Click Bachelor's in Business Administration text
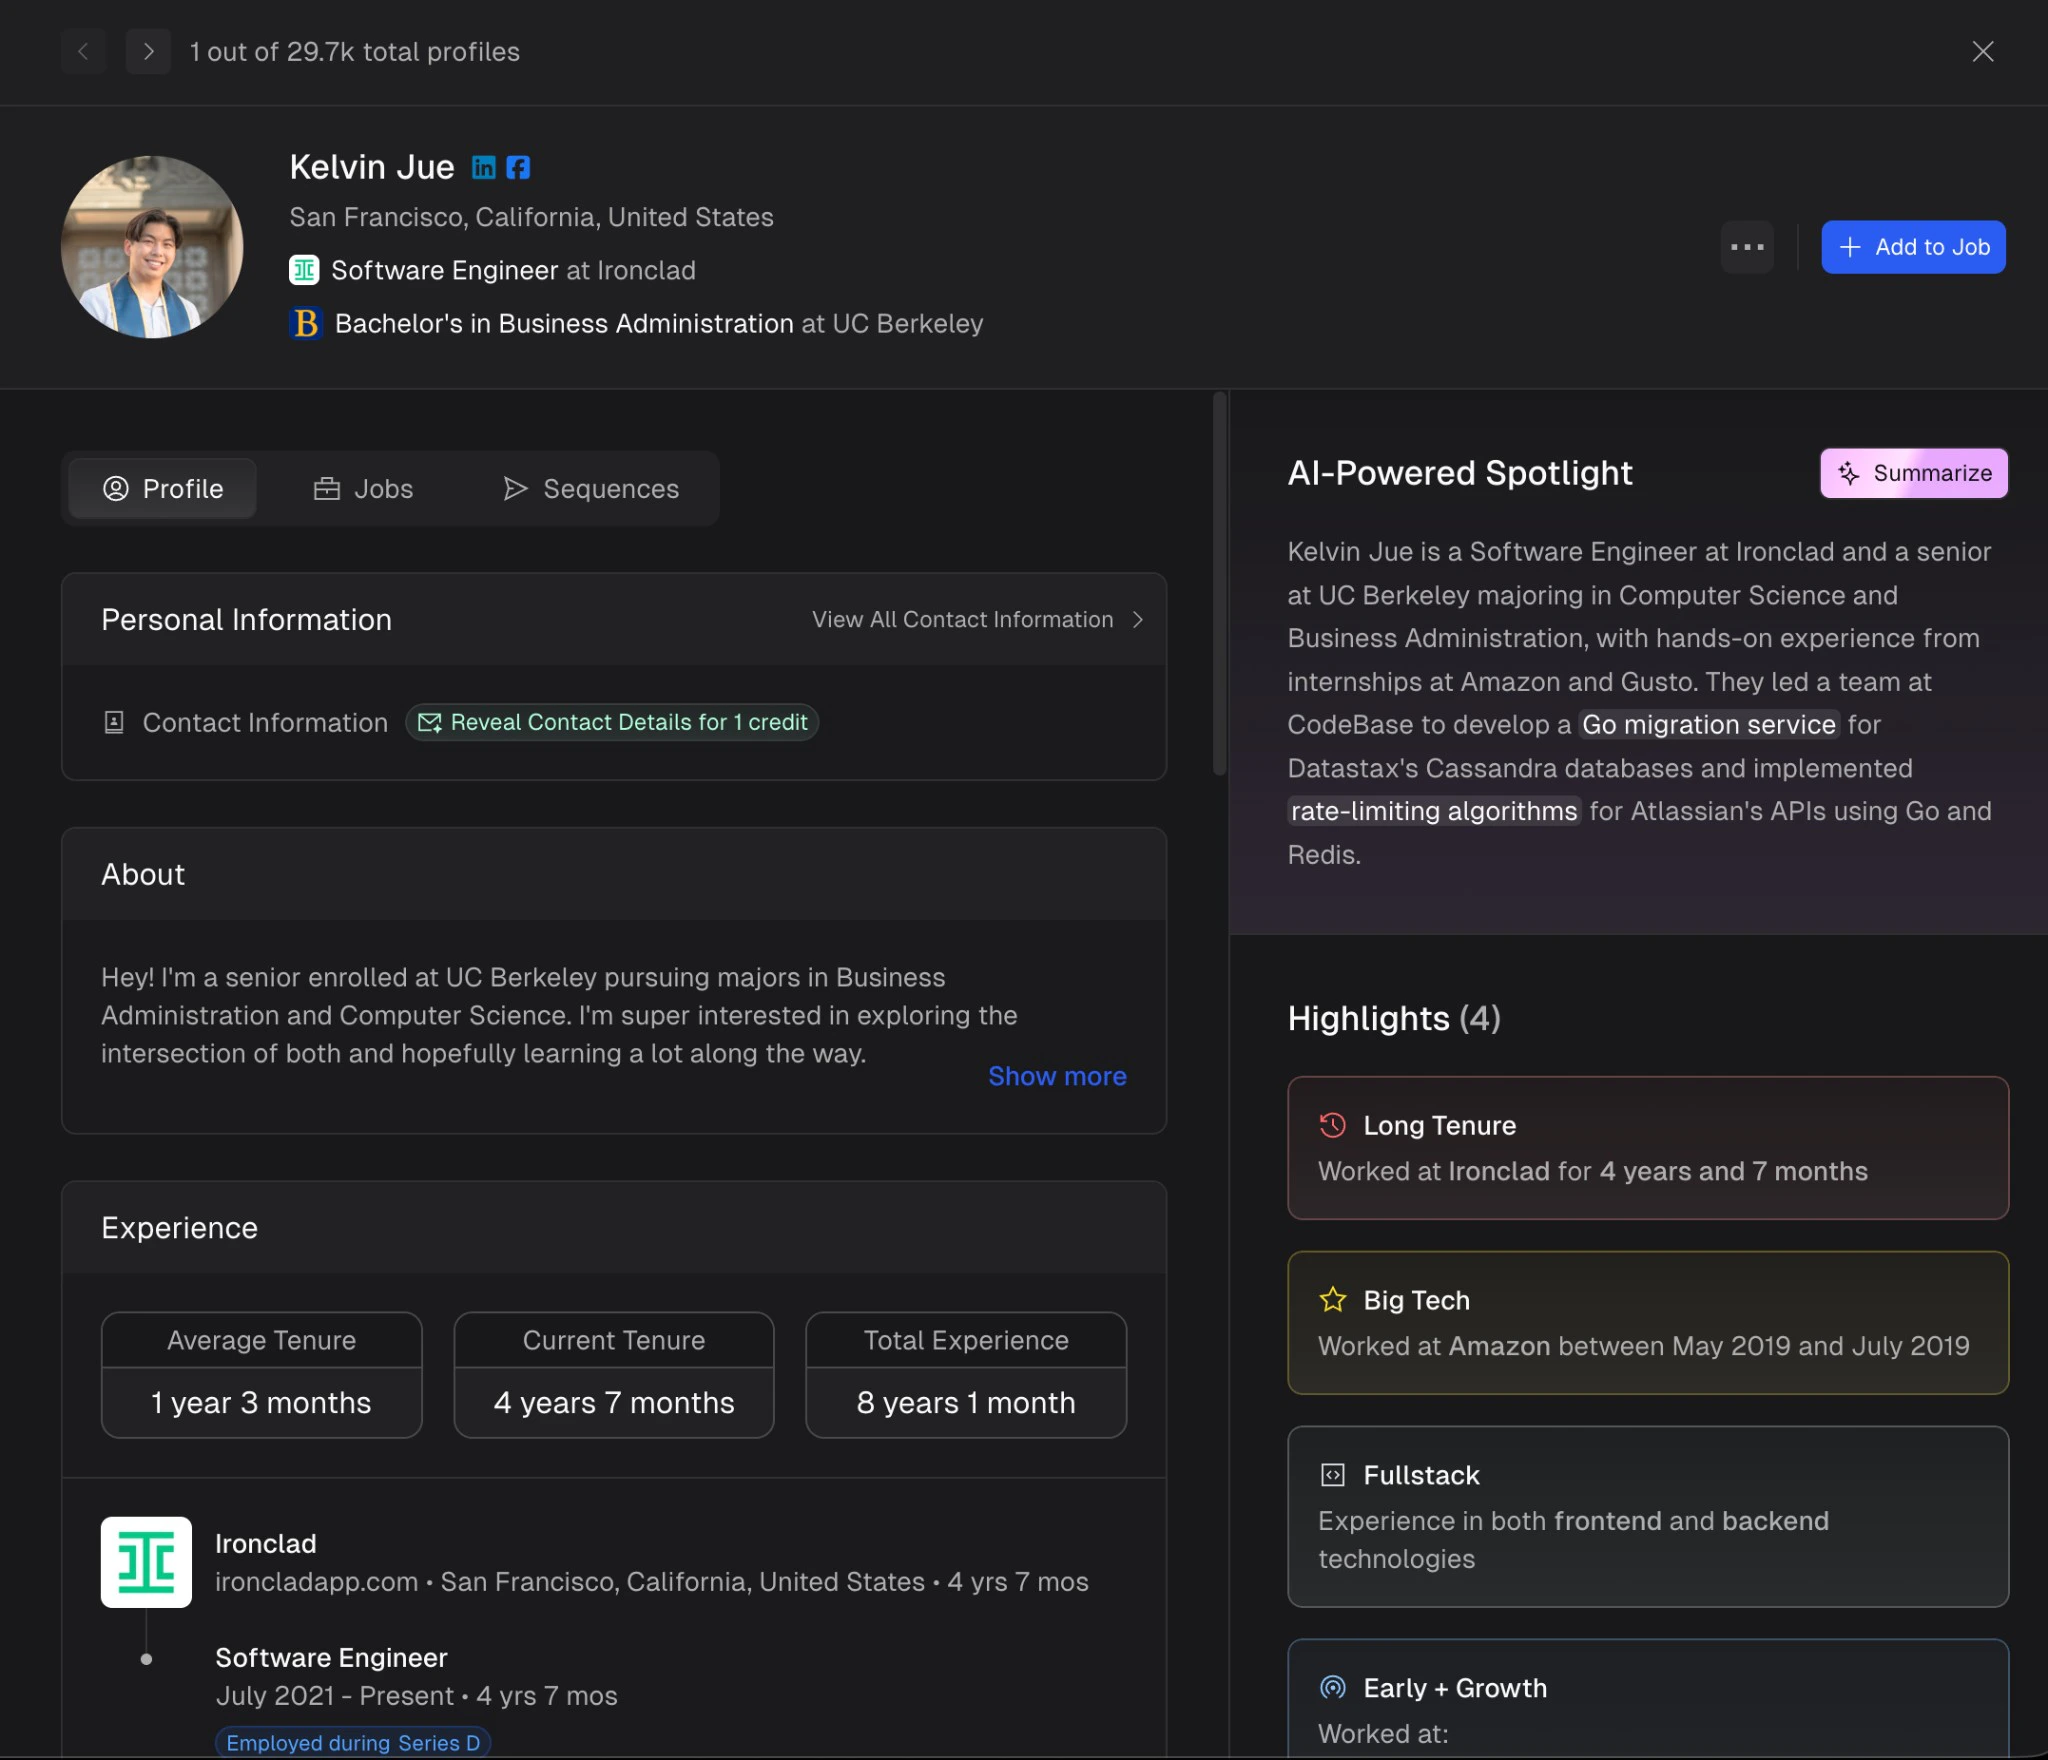The image size is (2048, 1760). tap(564, 323)
